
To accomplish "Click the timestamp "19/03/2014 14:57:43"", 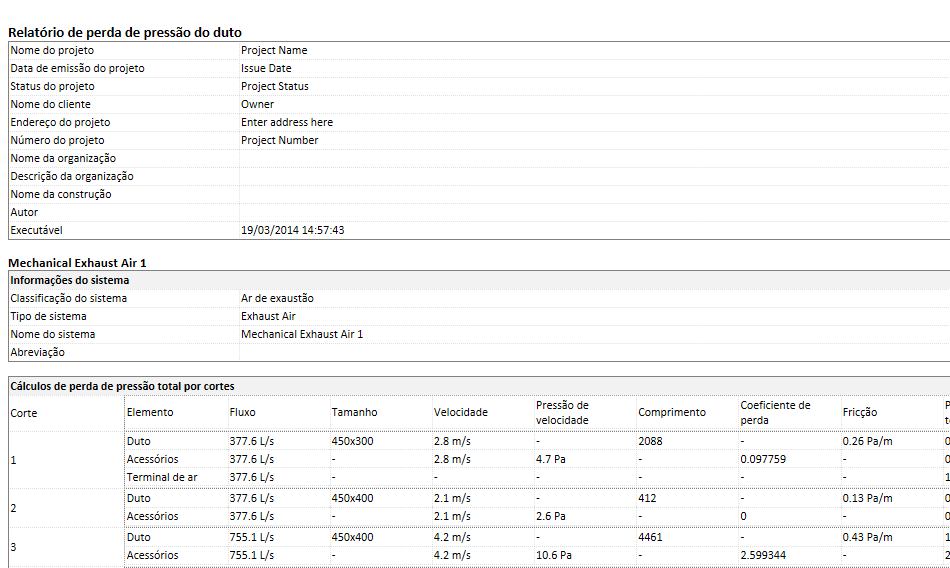I will pos(293,230).
